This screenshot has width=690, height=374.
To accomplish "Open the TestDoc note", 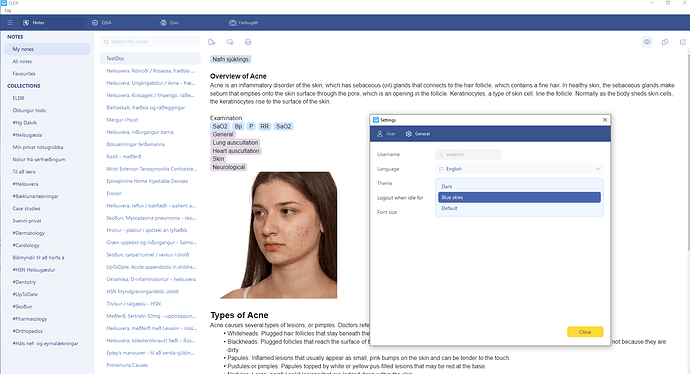I will [x=150, y=59].
